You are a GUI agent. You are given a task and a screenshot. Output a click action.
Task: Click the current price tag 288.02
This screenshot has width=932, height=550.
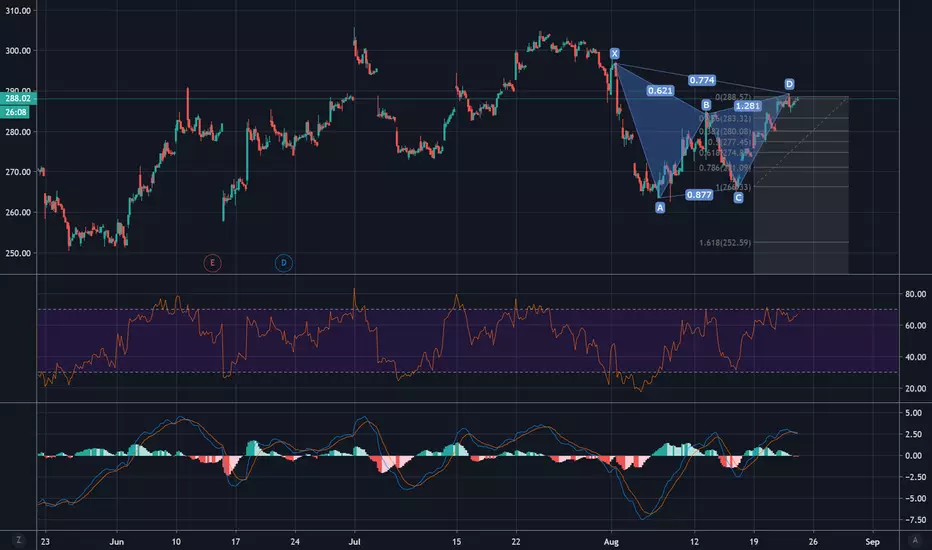pos(18,99)
